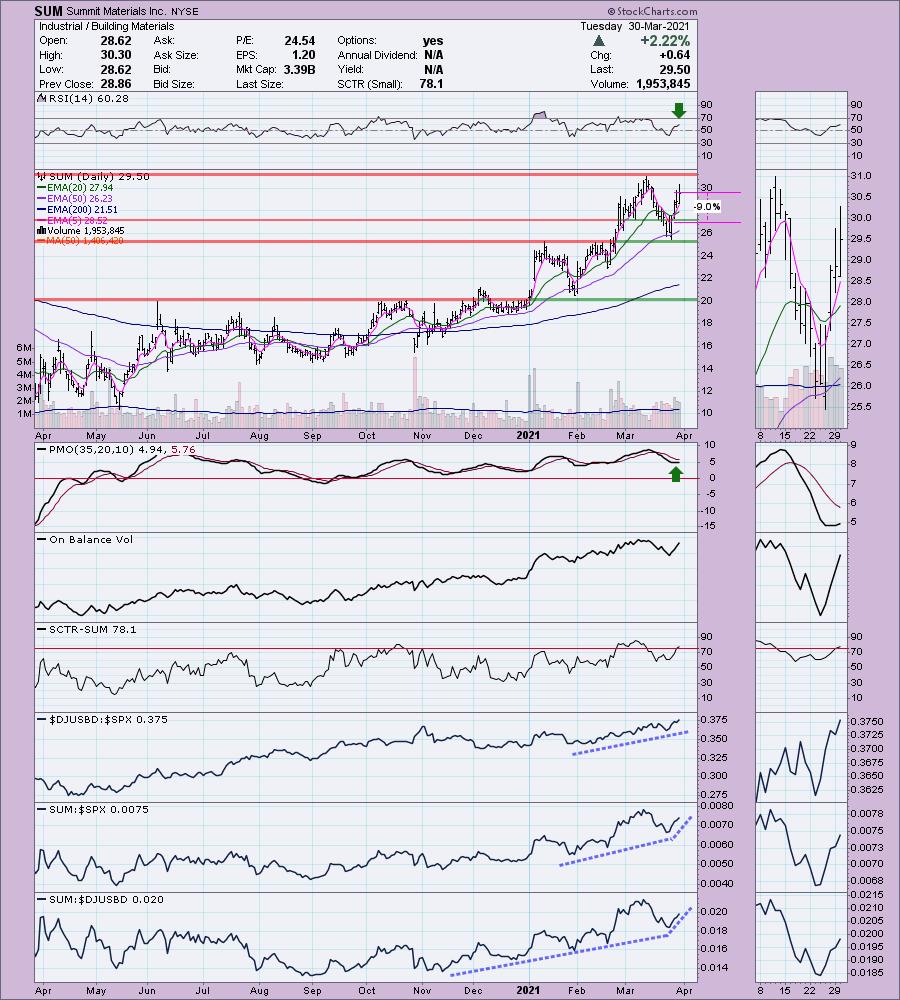Click the EPS value 1.20
Viewport: 900px width, 1000px height.
(x=304, y=55)
